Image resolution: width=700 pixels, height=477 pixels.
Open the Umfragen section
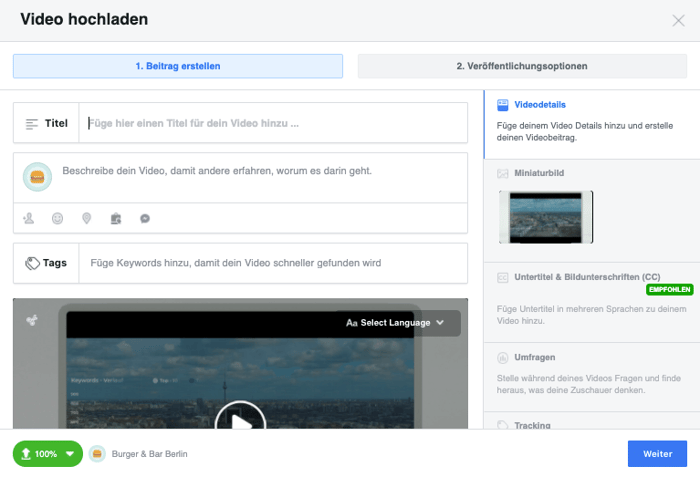[592, 377]
